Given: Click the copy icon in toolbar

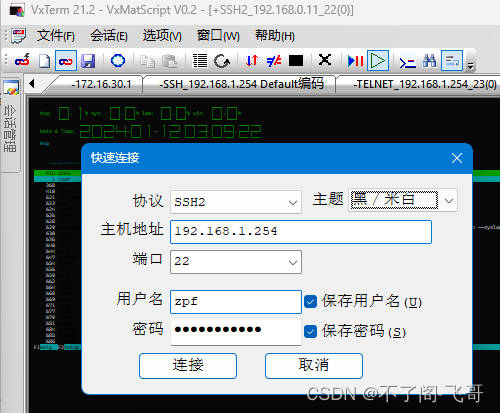Looking at the screenshot, I should tap(147, 61).
